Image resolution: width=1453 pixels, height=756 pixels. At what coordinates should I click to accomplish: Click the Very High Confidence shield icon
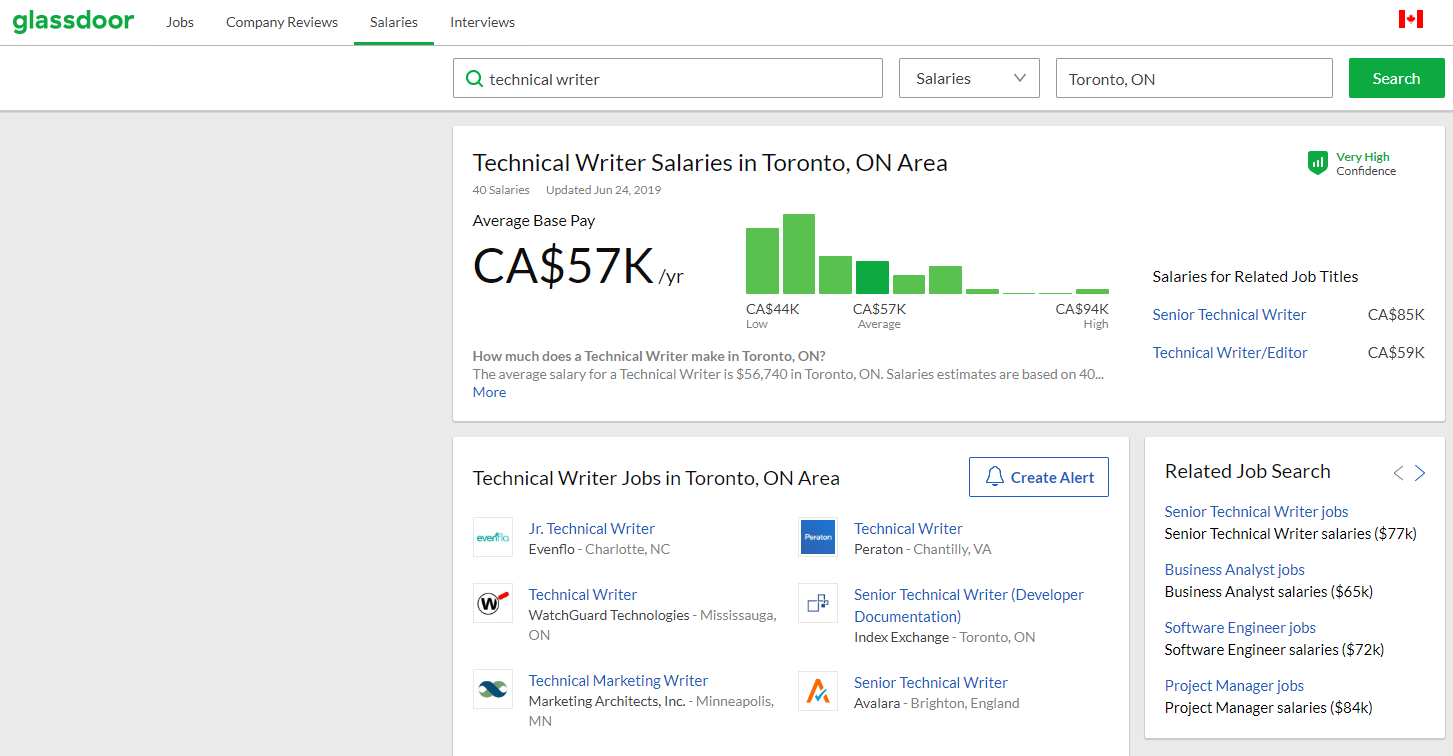(x=1318, y=163)
